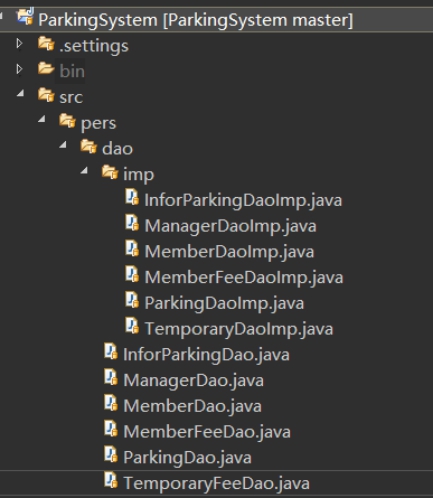This screenshot has width=434, height=499.
Task: Click the pers package icon
Action: tap(67, 120)
